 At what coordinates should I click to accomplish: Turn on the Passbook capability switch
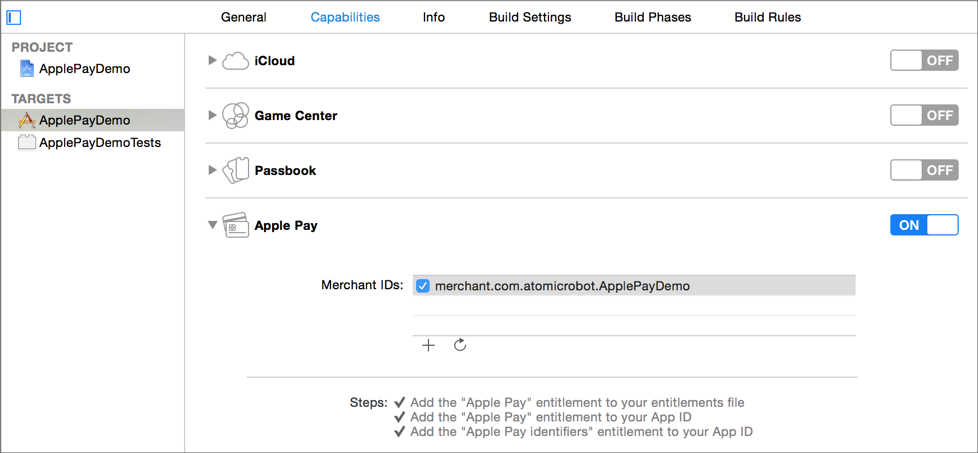coord(924,170)
